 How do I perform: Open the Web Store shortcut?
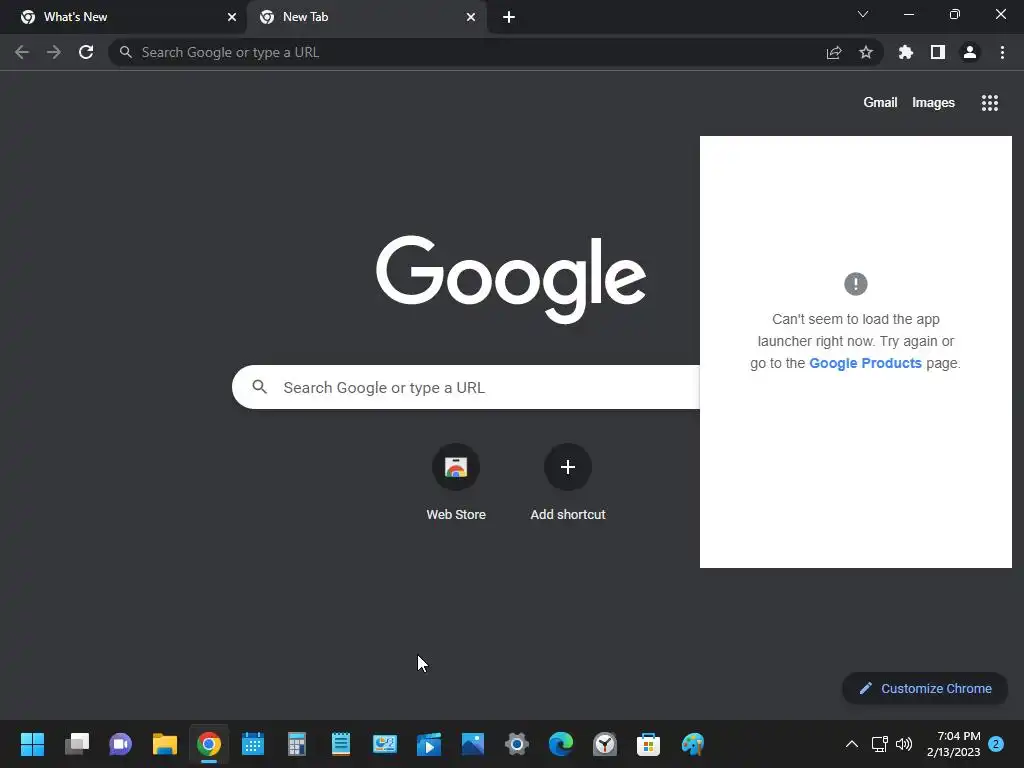[456, 482]
